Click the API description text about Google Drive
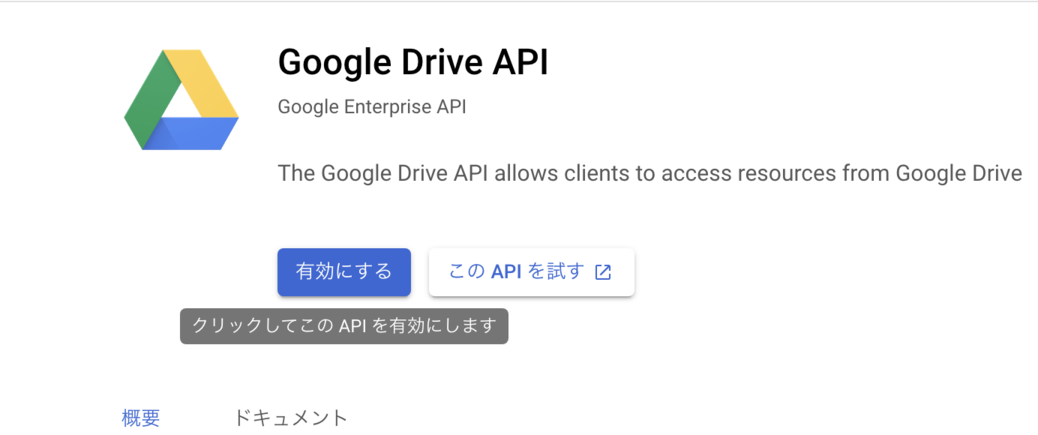The image size is (1038, 435). click(x=650, y=173)
